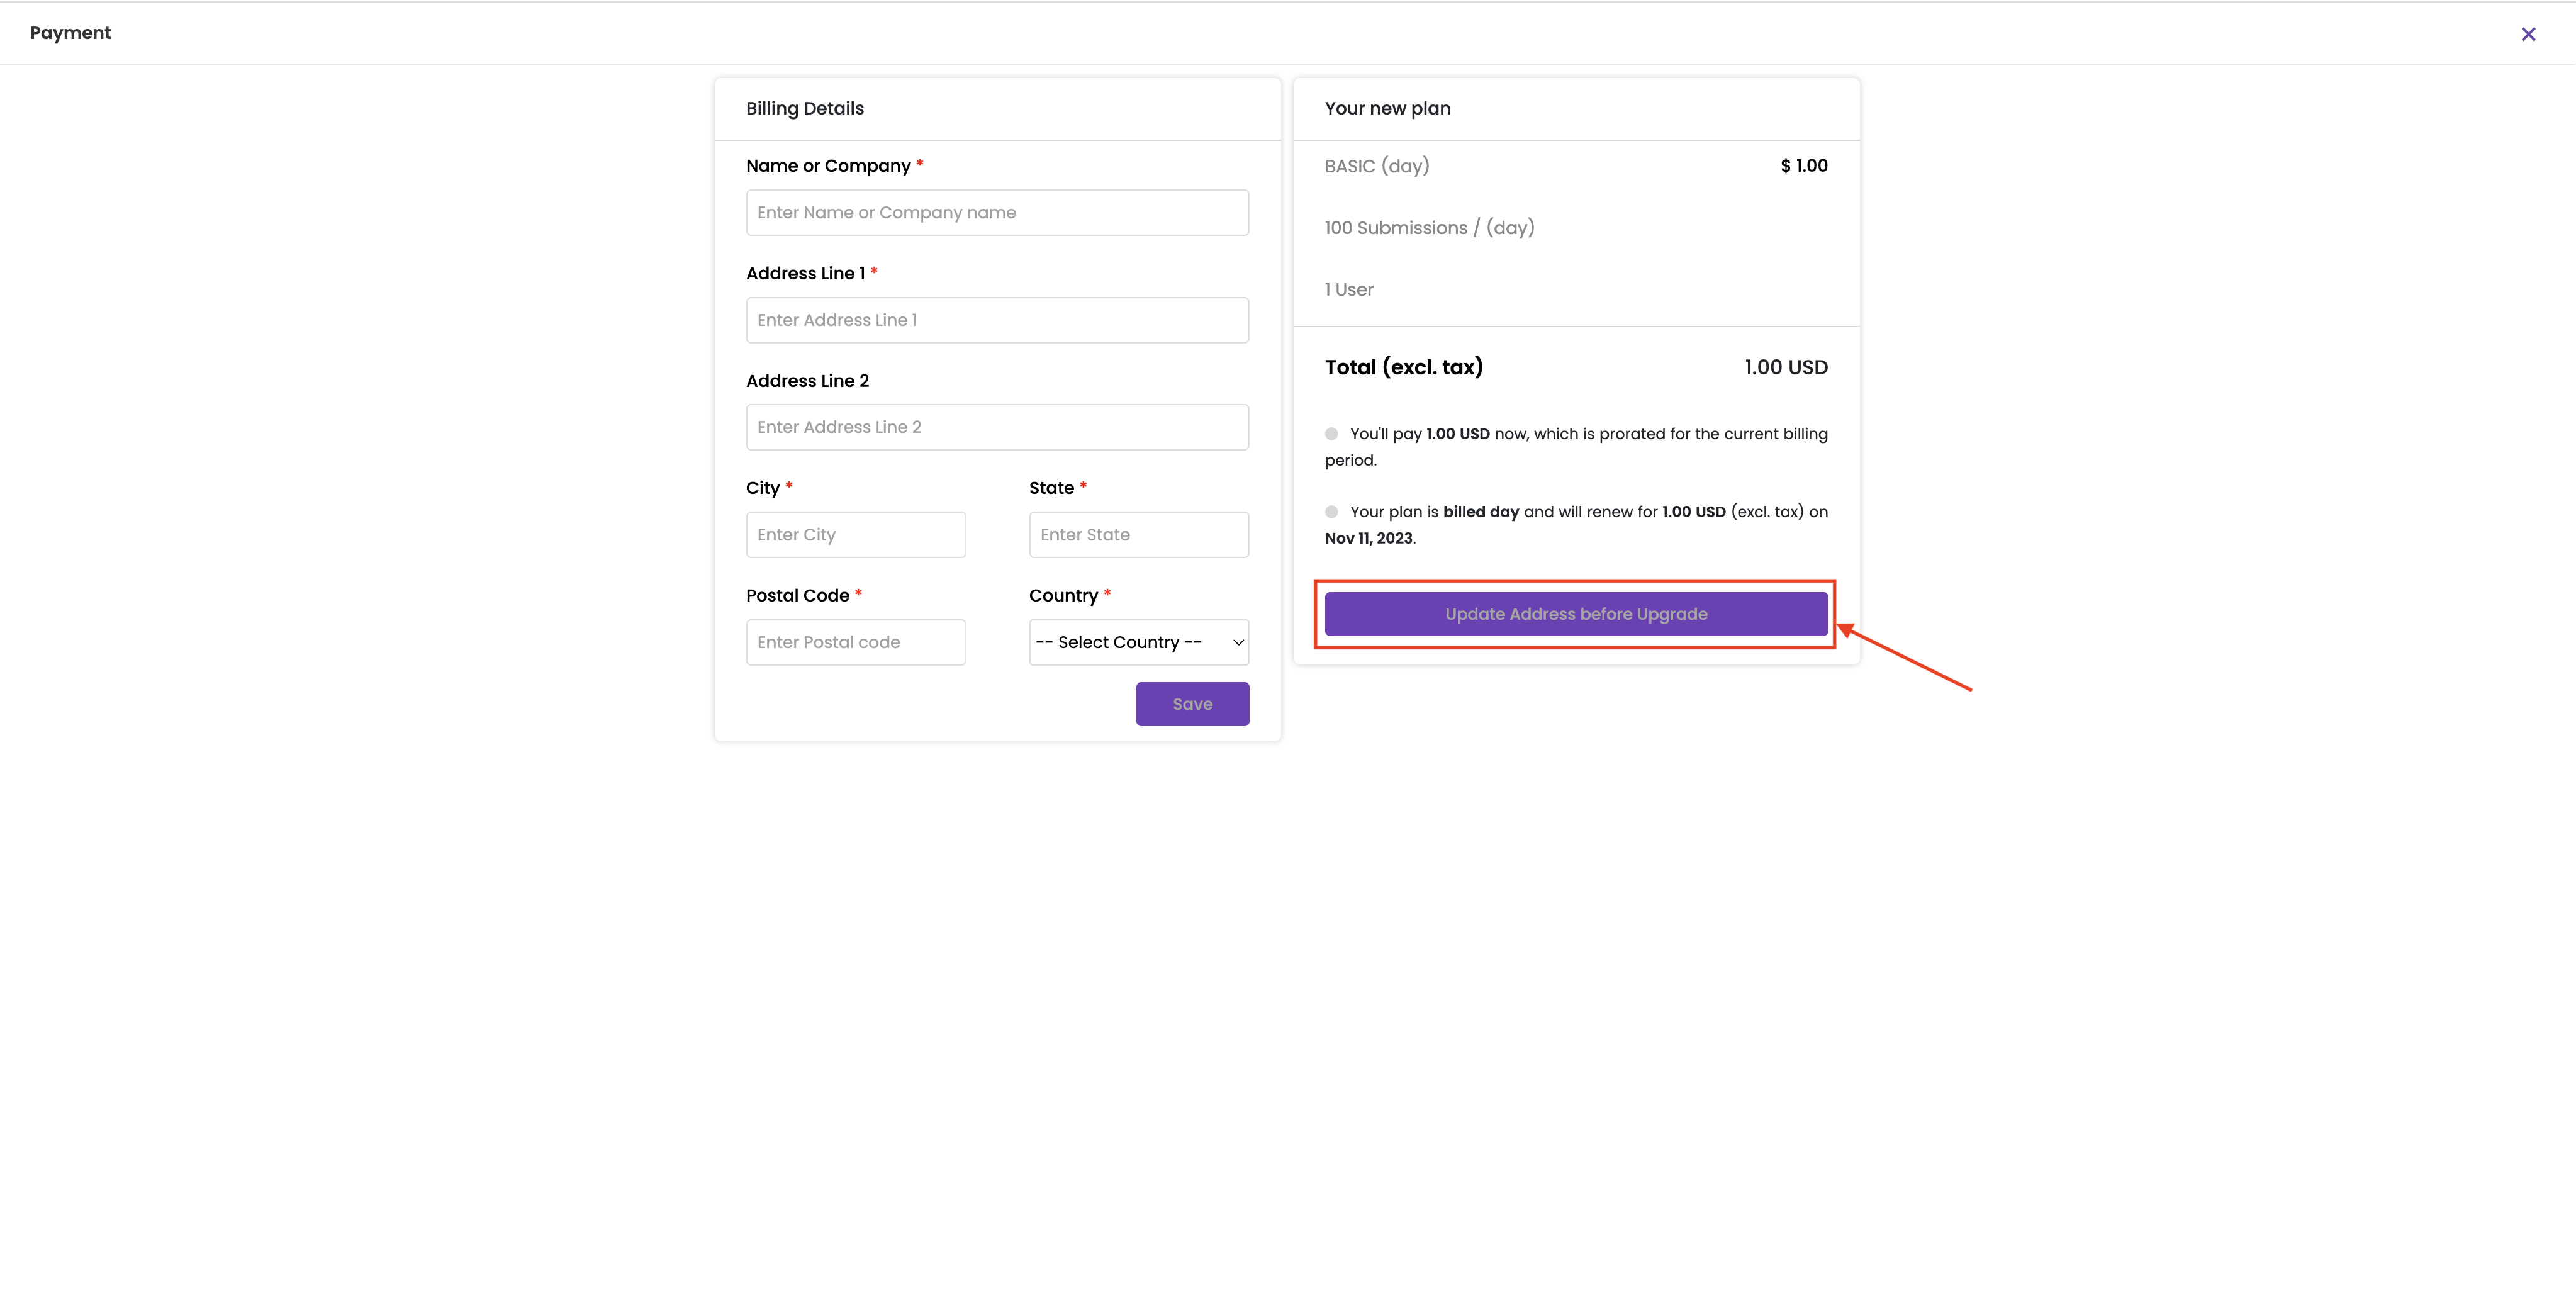Image resolution: width=2576 pixels, height=1305 pixels.
Task: Open the Select Country dropdown
Action: click(x=1139, y=642)
